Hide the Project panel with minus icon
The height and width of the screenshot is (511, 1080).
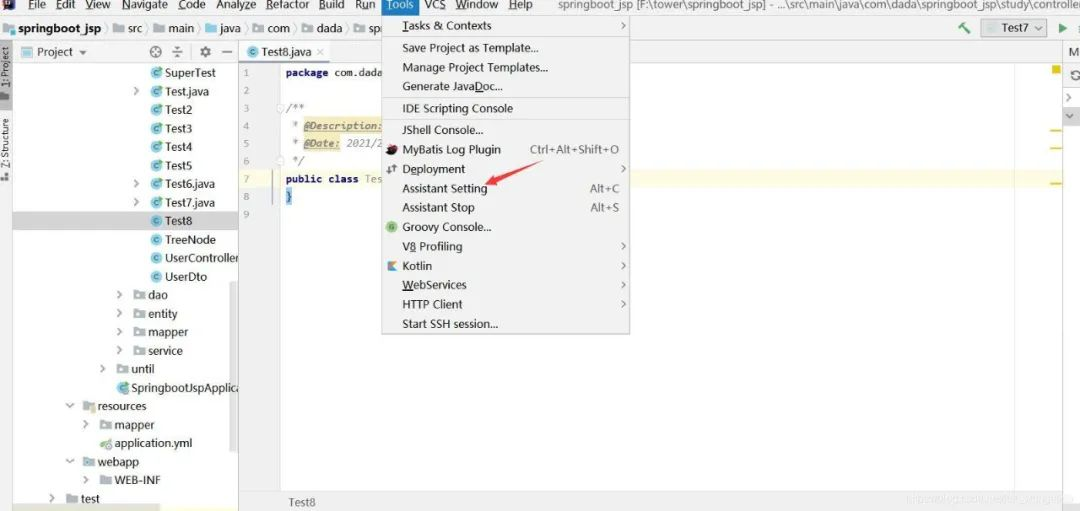pos(227,52)
